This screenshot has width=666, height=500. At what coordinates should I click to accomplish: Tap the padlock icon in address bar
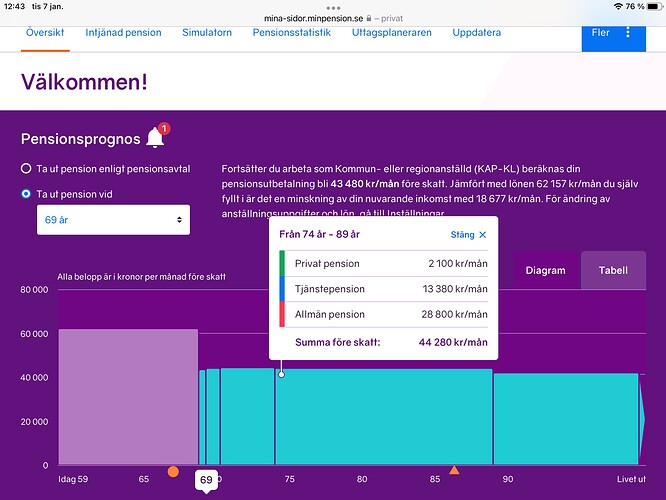coord(370,18)
